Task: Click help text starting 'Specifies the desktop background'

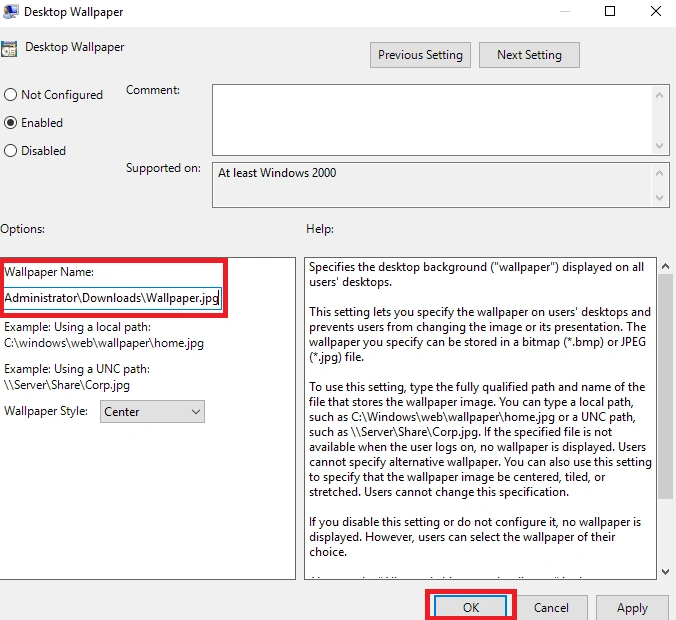Action: tap(476, 275)
